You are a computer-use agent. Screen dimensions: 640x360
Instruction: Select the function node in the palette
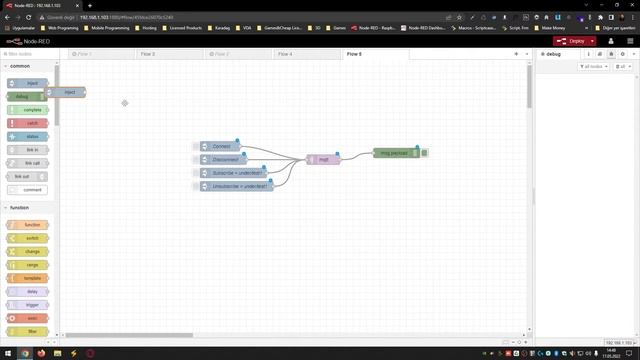point(27,225)
